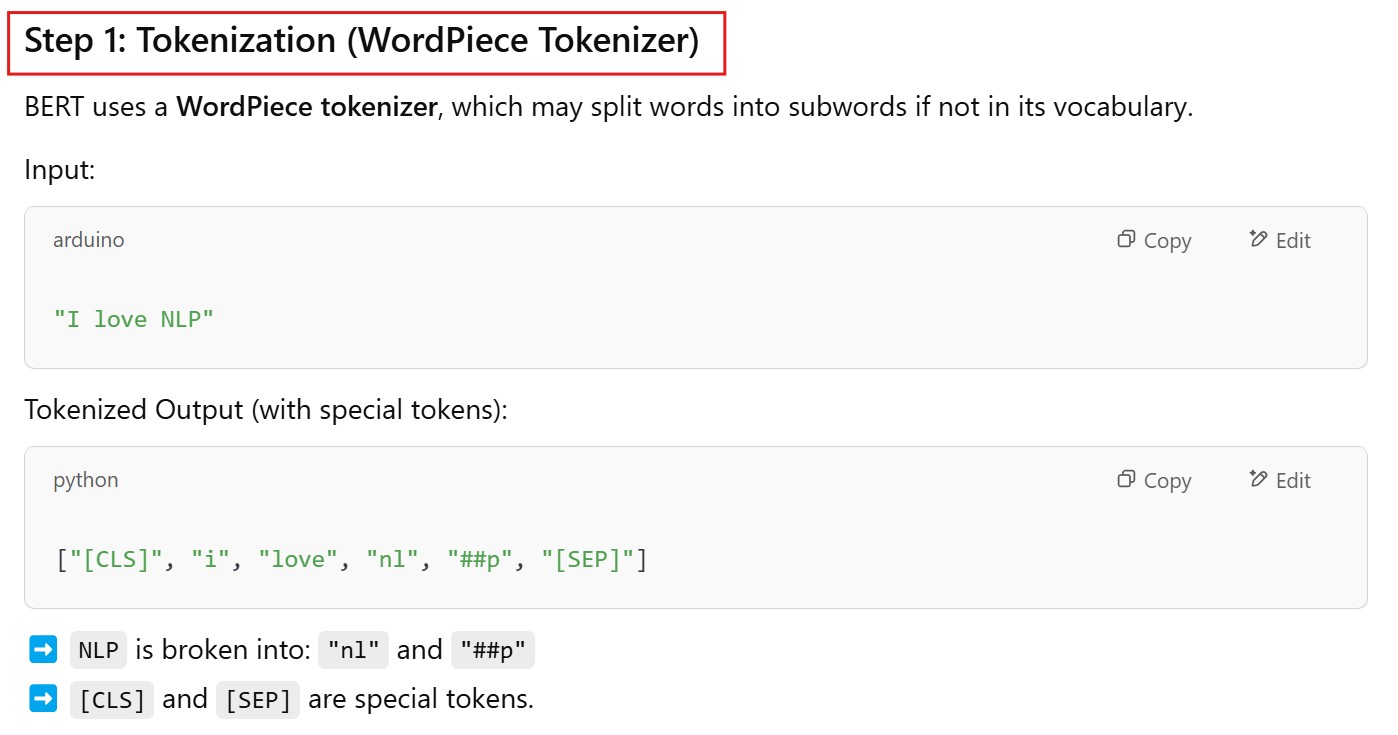The height and width of the screenshot is (735, 1398).
Task: Click the inline "nl" code chip below the code
Action: (353, 651)
